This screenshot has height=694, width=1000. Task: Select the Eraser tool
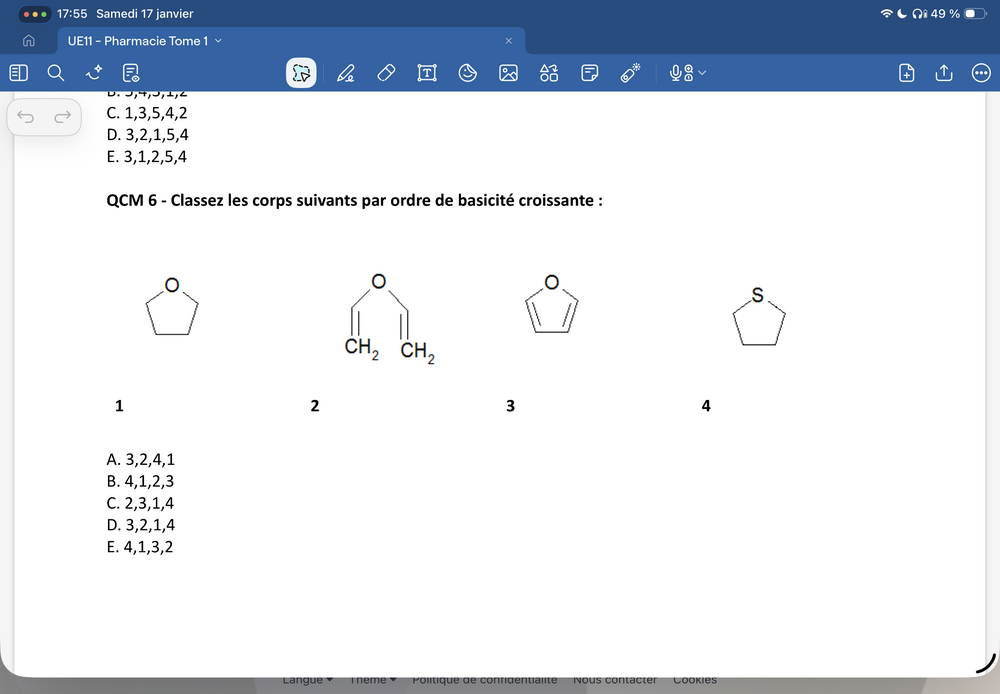click(386, 72)
